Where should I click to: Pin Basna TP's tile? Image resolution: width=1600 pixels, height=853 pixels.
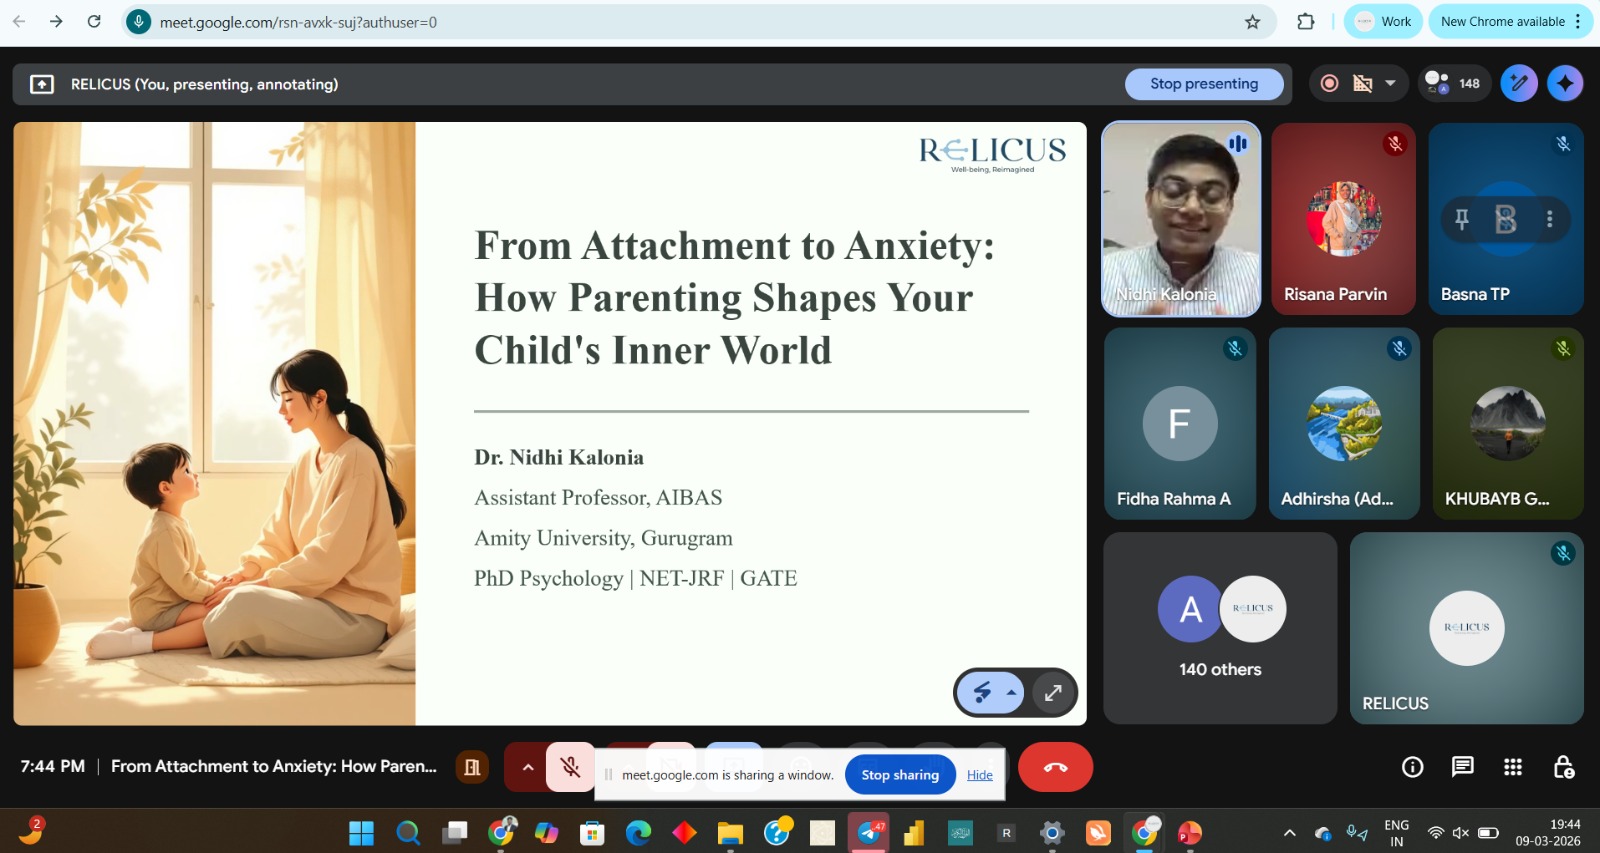1462,219
